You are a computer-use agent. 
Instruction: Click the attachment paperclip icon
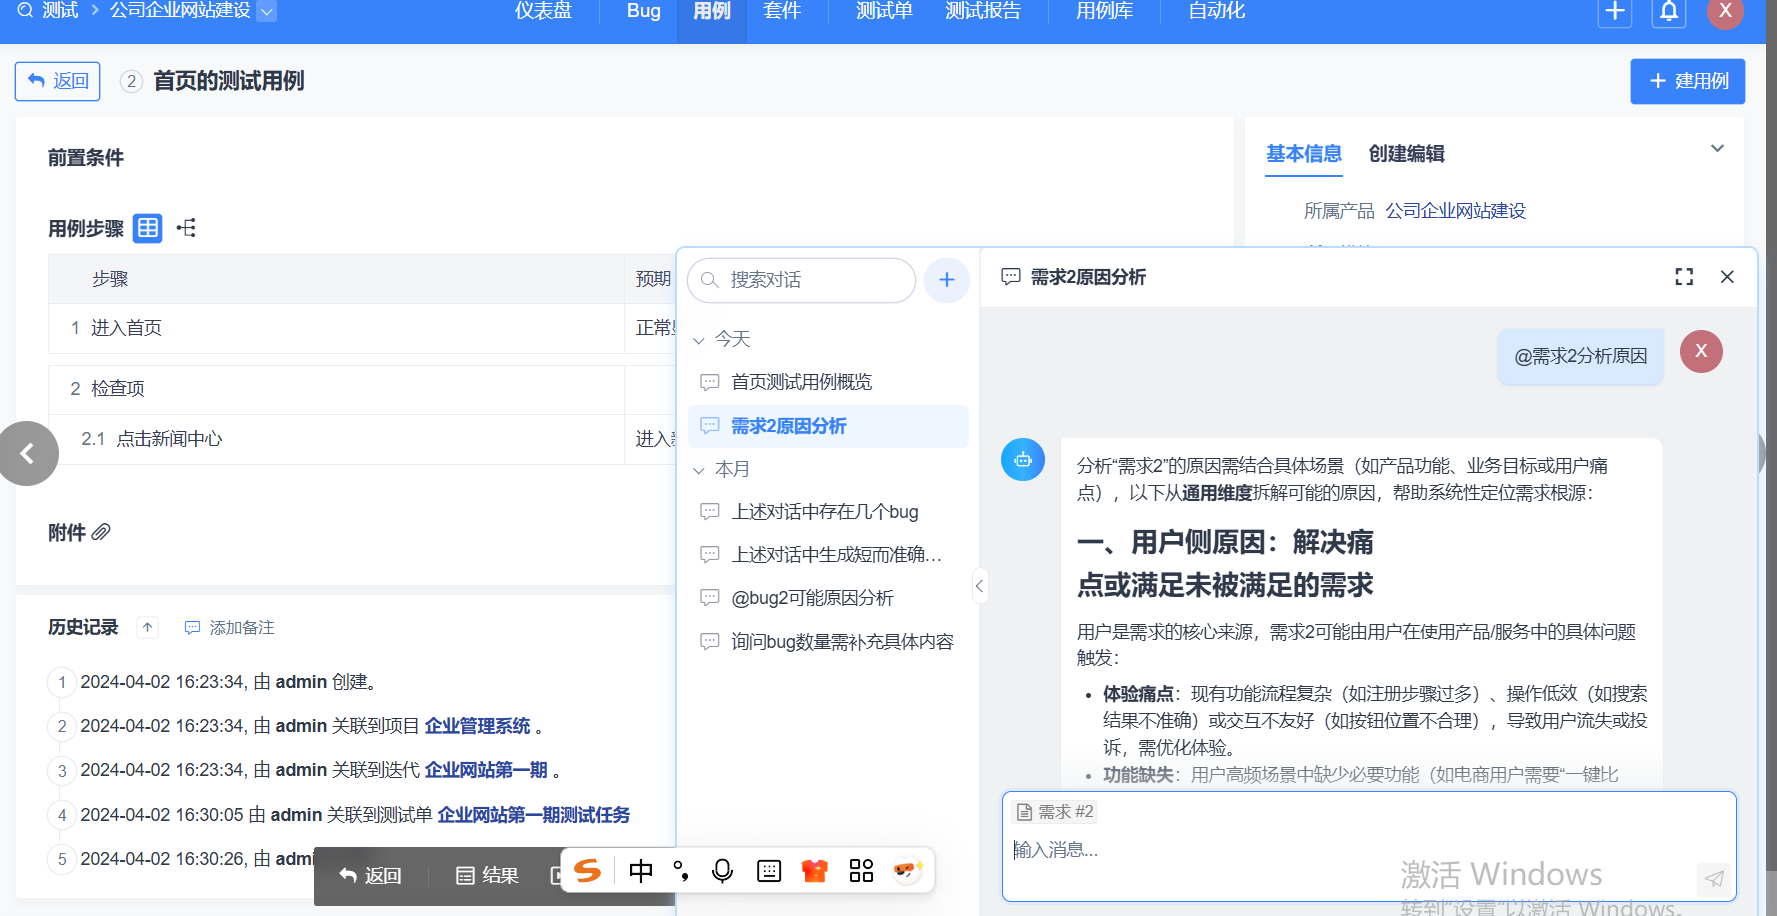[x=101, y=532]
